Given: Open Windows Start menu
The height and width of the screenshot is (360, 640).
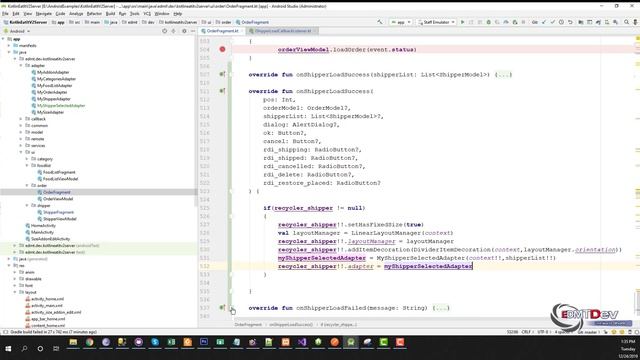Looking at the screenshot, I should point(8,348).
